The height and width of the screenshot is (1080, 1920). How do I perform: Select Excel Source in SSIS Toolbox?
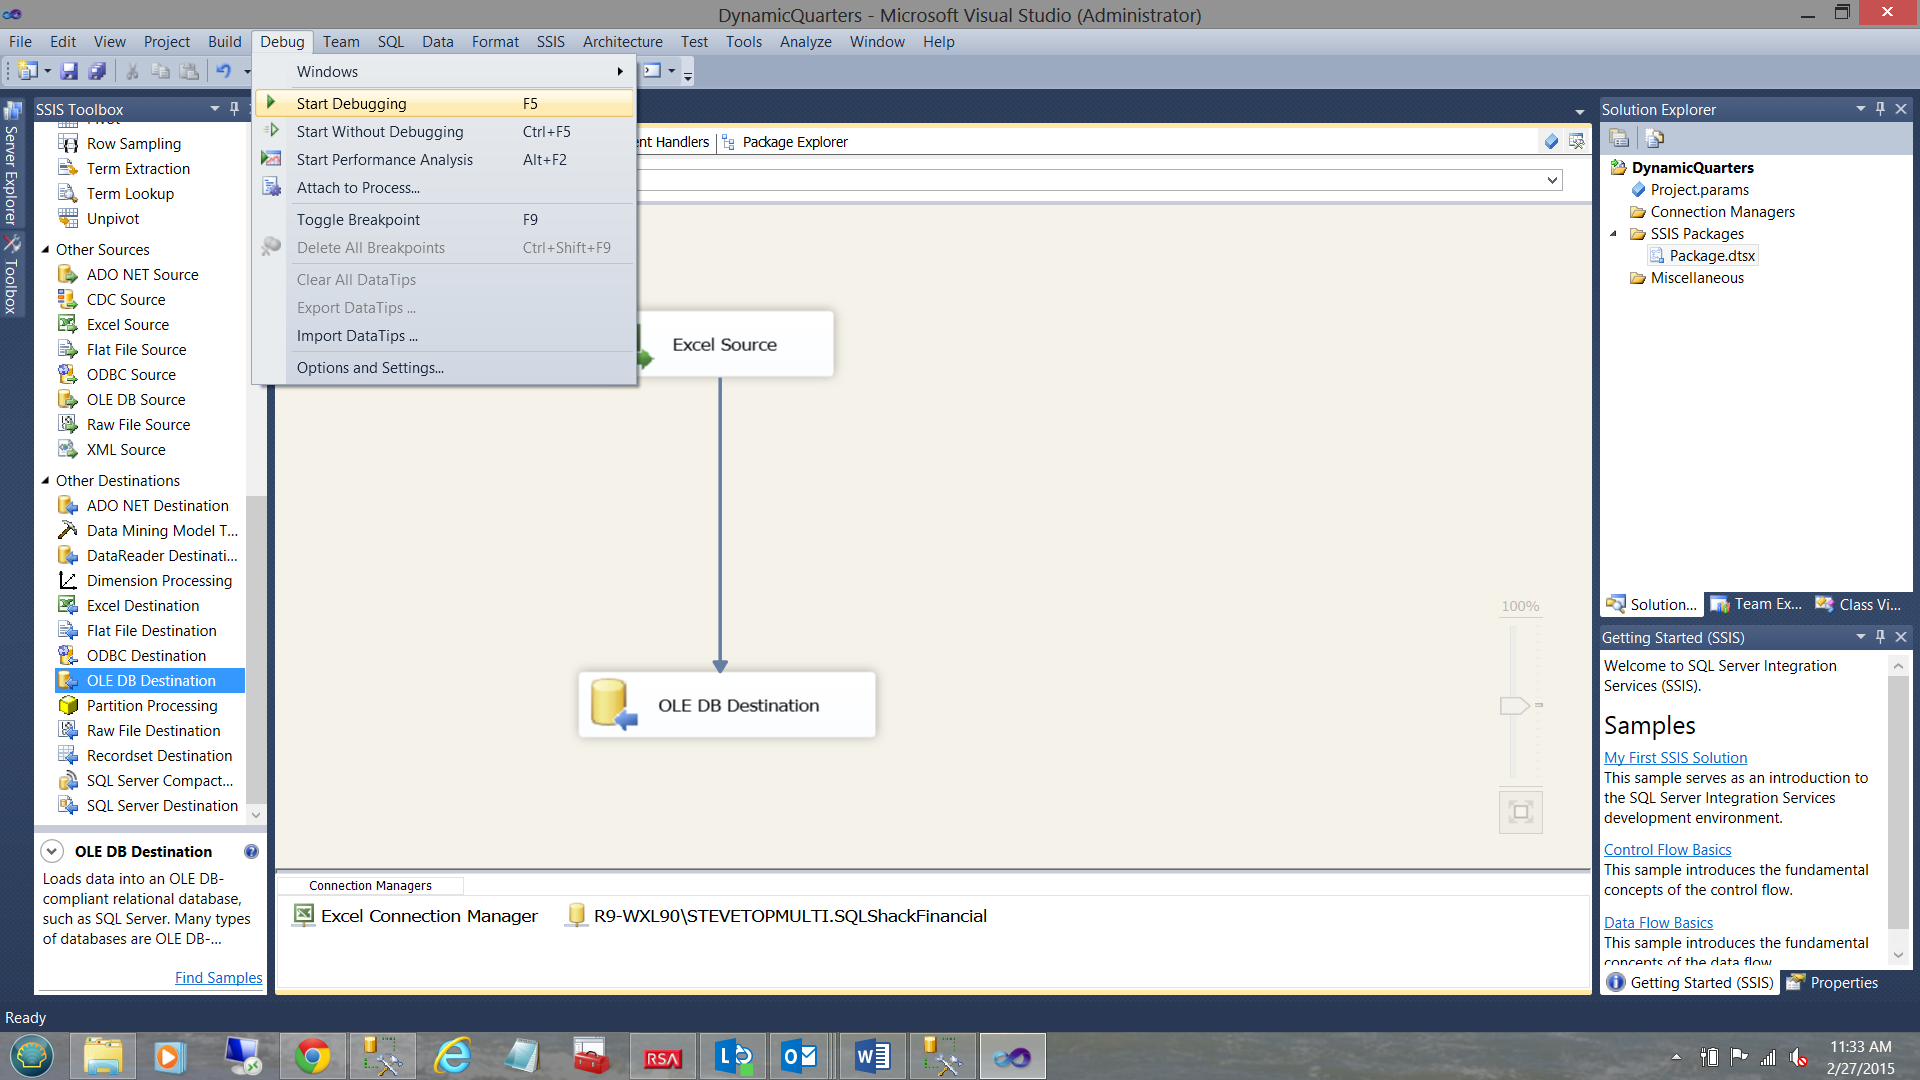tap(128, 325)
